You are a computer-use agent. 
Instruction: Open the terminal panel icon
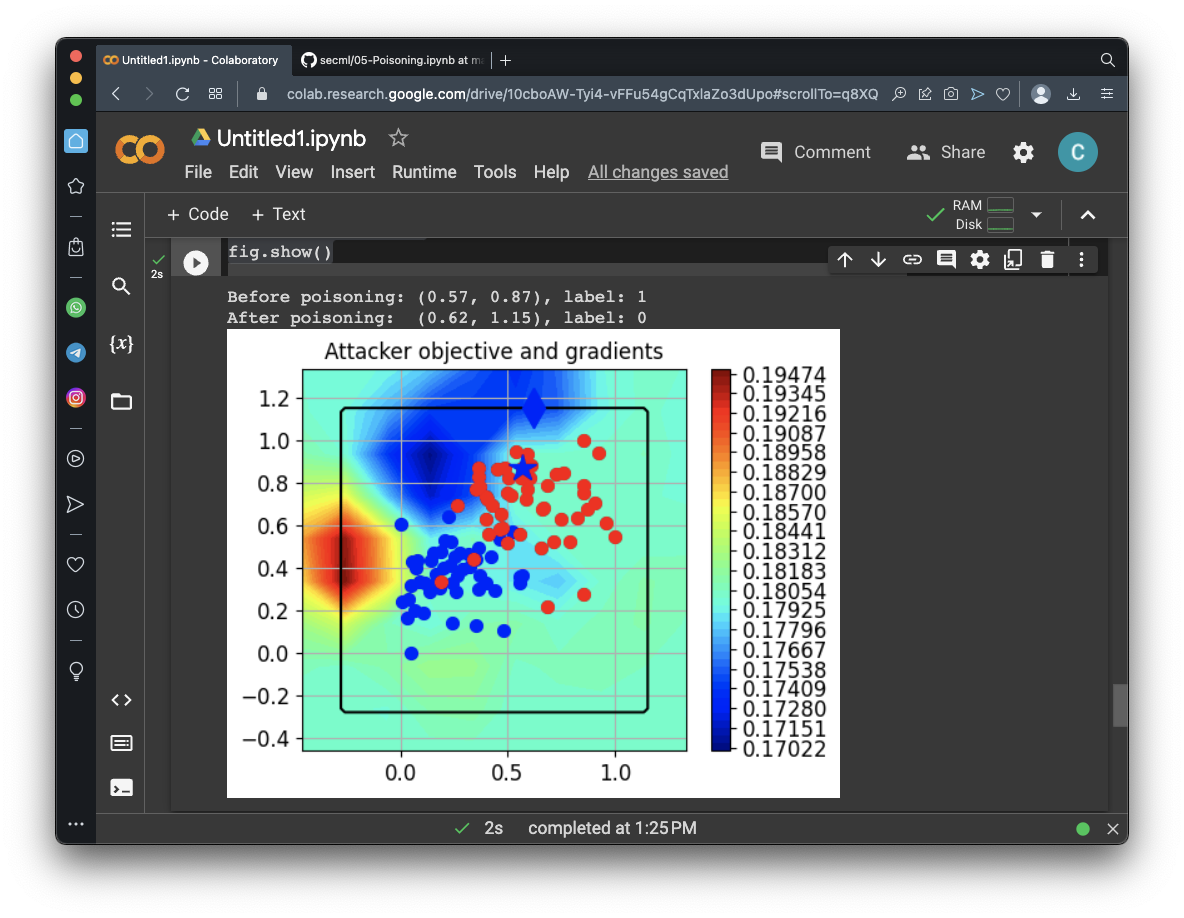click(x=121, y=787)
